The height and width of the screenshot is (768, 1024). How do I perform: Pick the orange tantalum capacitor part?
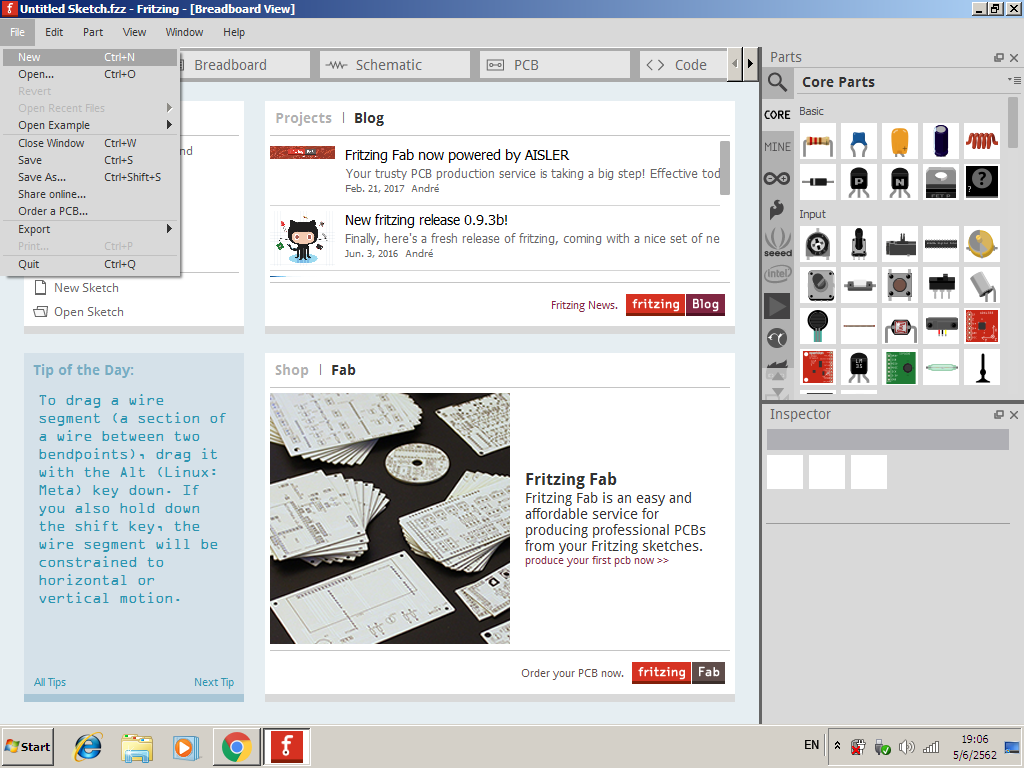900,141
